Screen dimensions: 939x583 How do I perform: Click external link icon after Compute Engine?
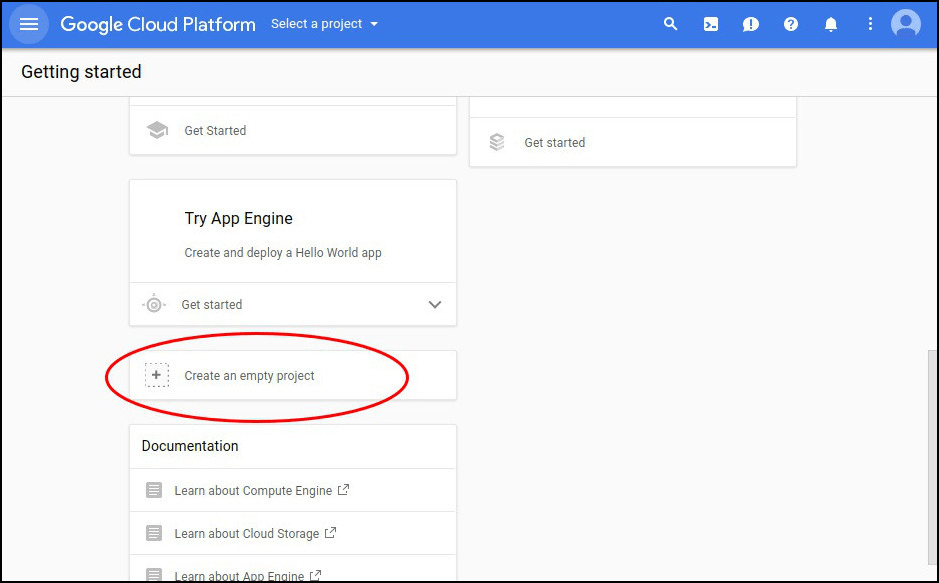click(343, 490)
